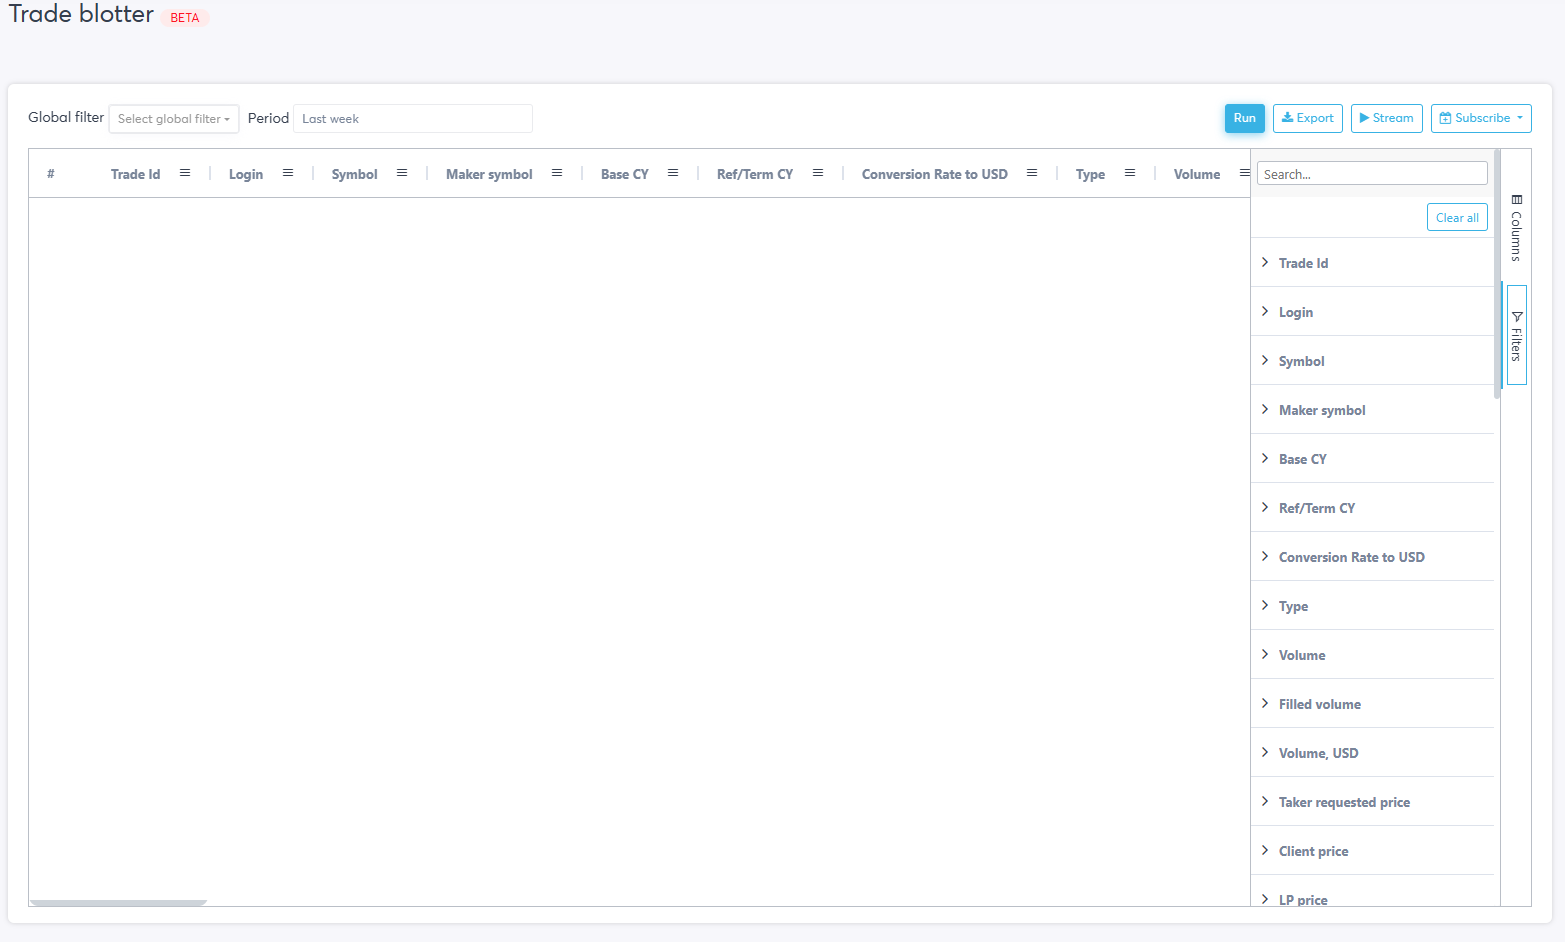Start the Stream button
Screen dimensions: 1565x942
tap(1386, 118)
